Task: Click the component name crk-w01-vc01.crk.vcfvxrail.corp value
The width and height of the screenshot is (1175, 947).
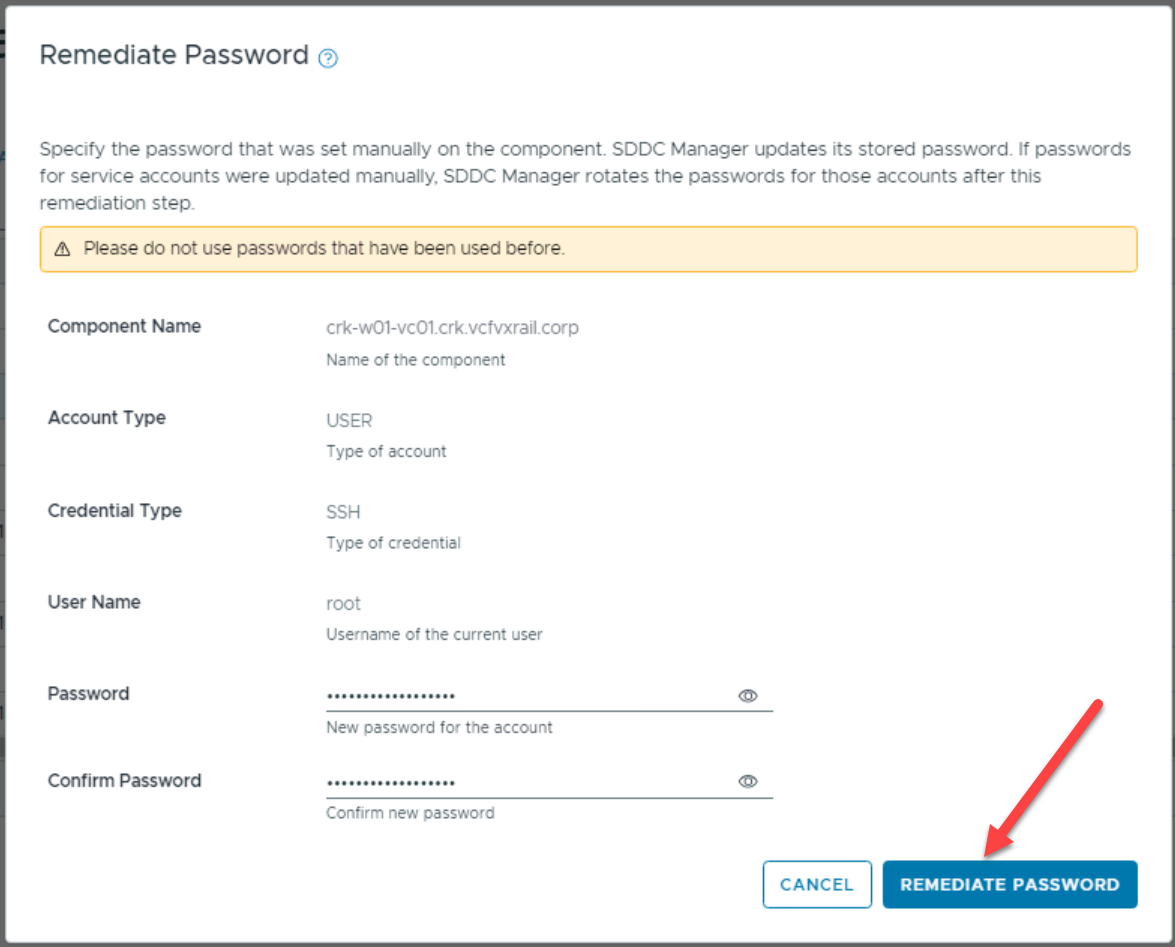Action: 452,328
